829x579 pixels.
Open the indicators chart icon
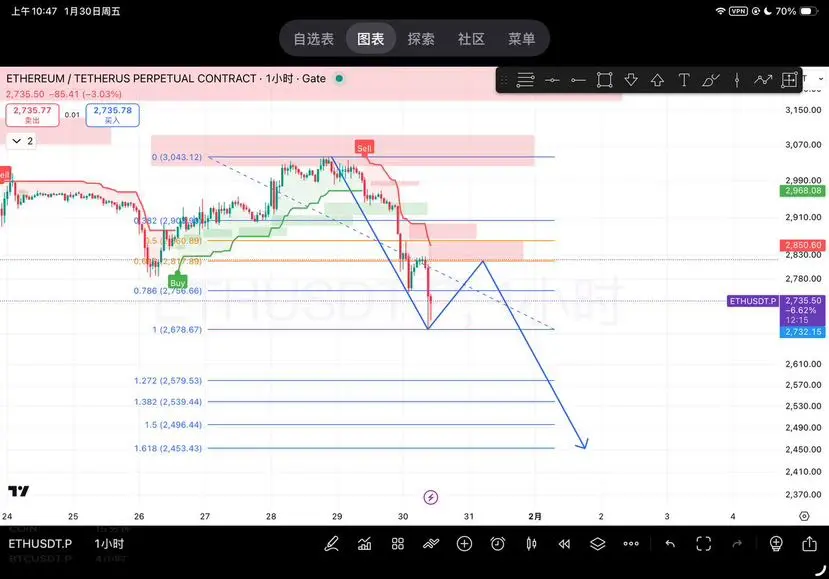[x=364, y=544]
